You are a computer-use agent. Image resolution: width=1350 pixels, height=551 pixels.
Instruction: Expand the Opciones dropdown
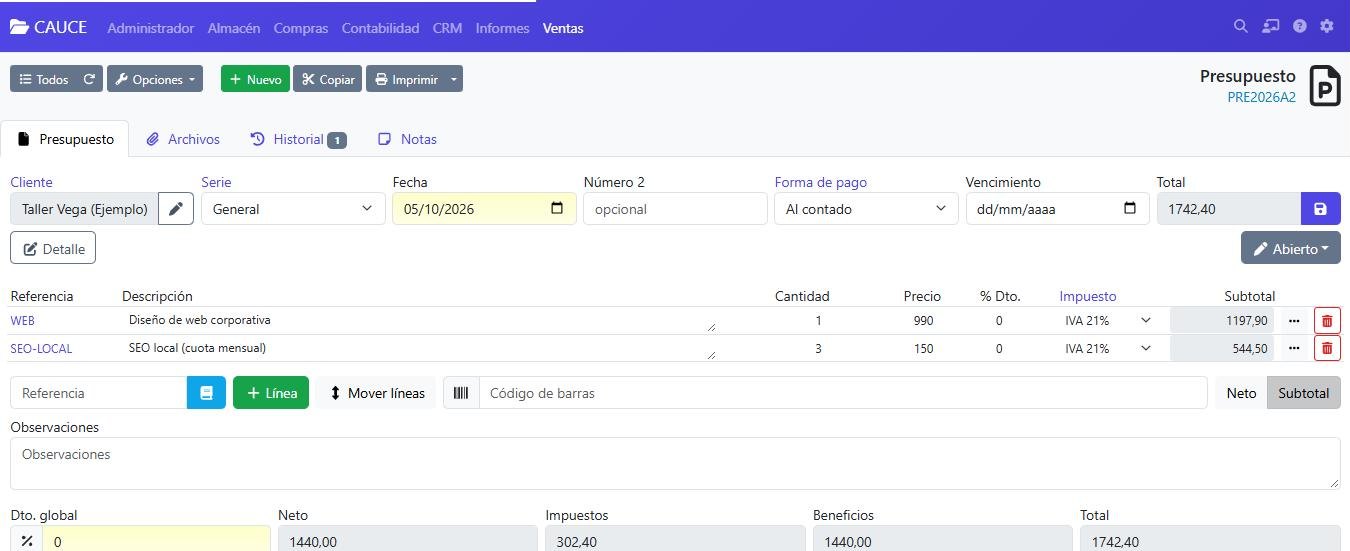click(155, 79)
